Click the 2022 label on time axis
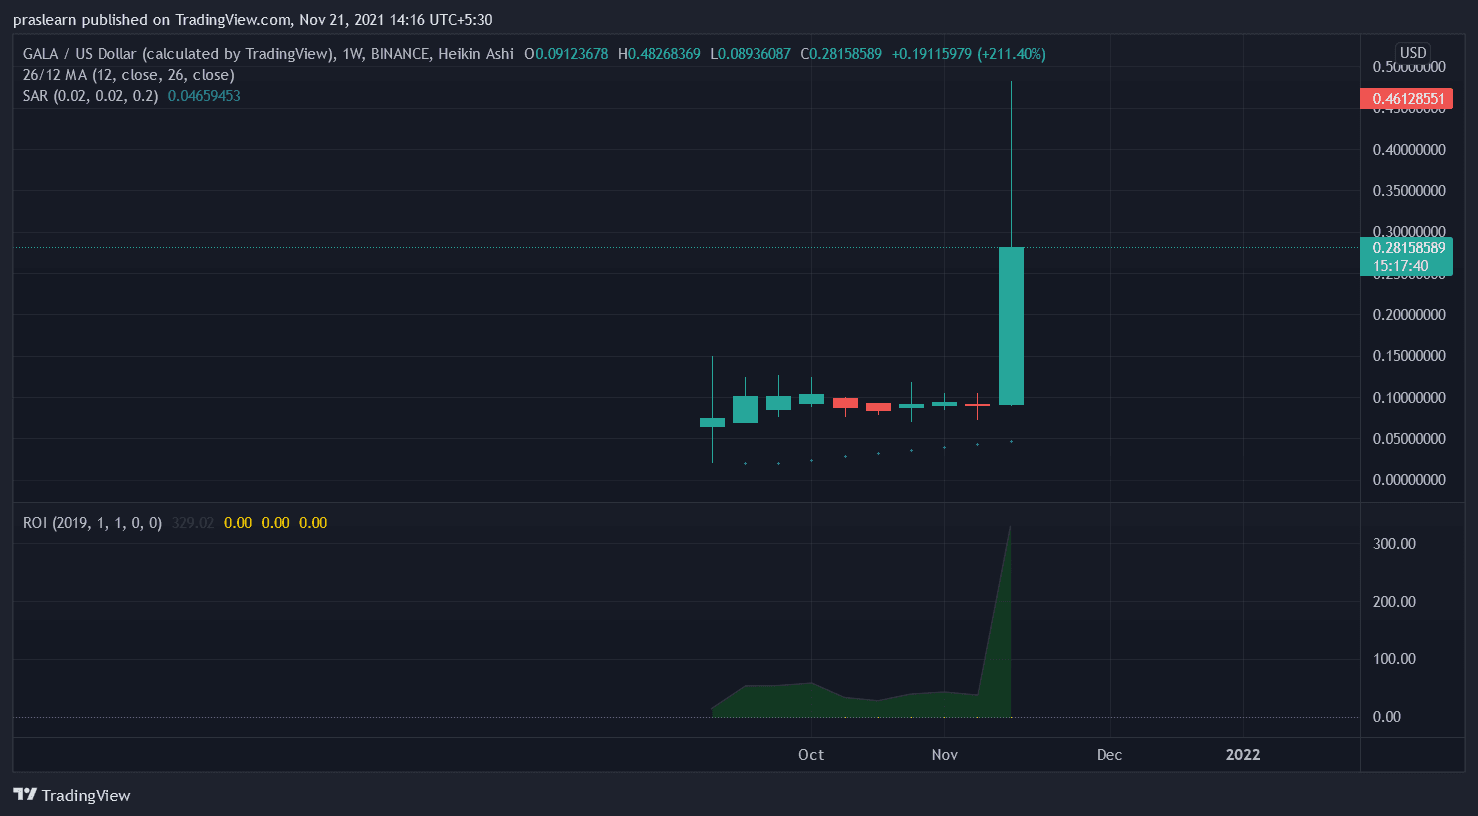 pos(1243,755)
